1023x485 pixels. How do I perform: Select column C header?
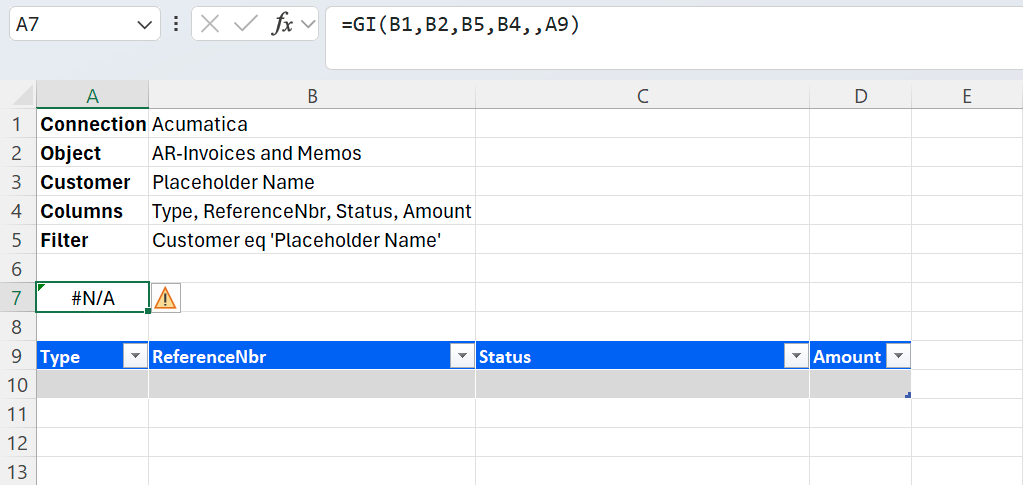coord(642,96)
